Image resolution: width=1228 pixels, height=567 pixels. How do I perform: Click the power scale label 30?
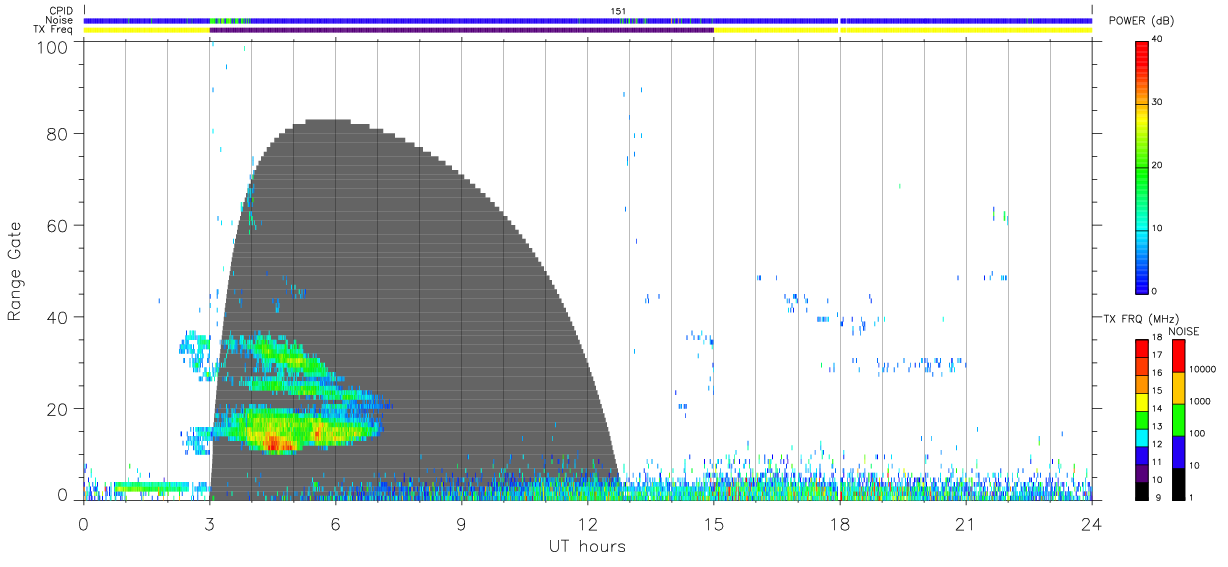1158,103
